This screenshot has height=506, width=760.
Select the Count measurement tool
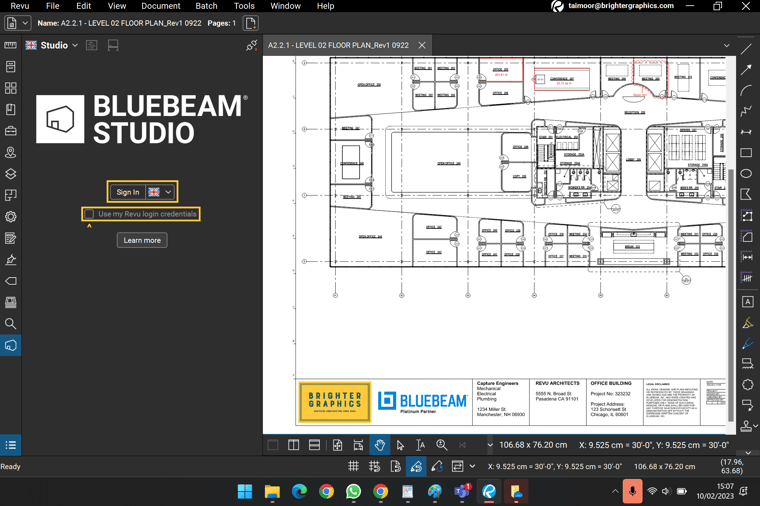pos(746,278)
